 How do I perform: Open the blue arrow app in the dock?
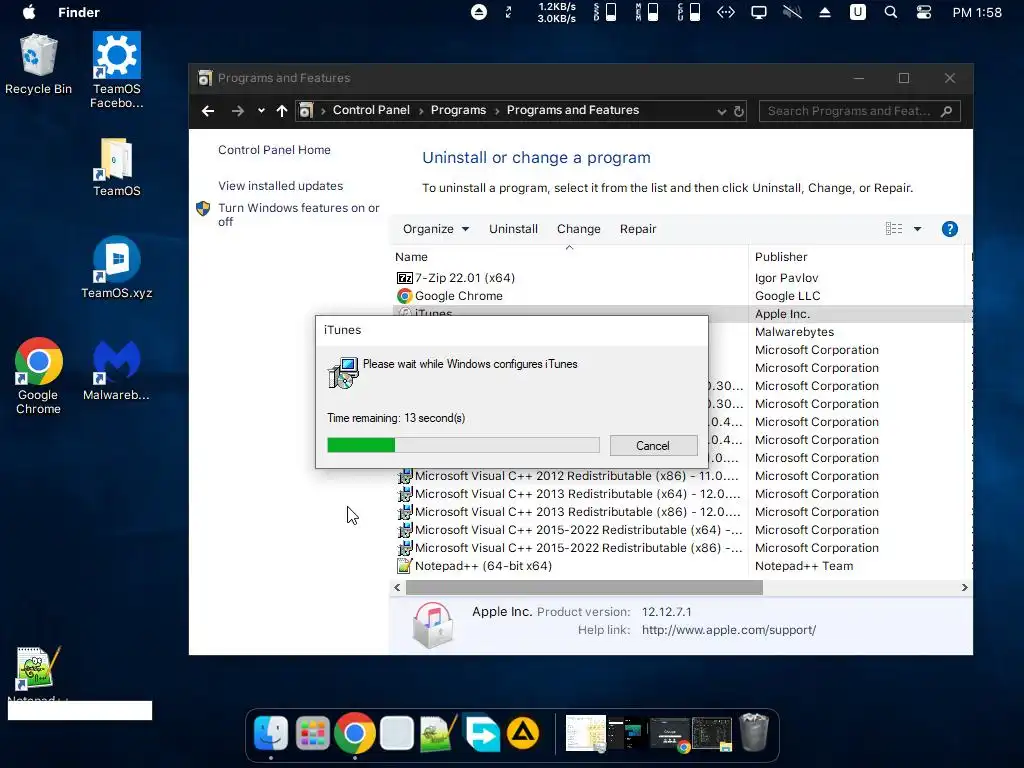(481, 733)
